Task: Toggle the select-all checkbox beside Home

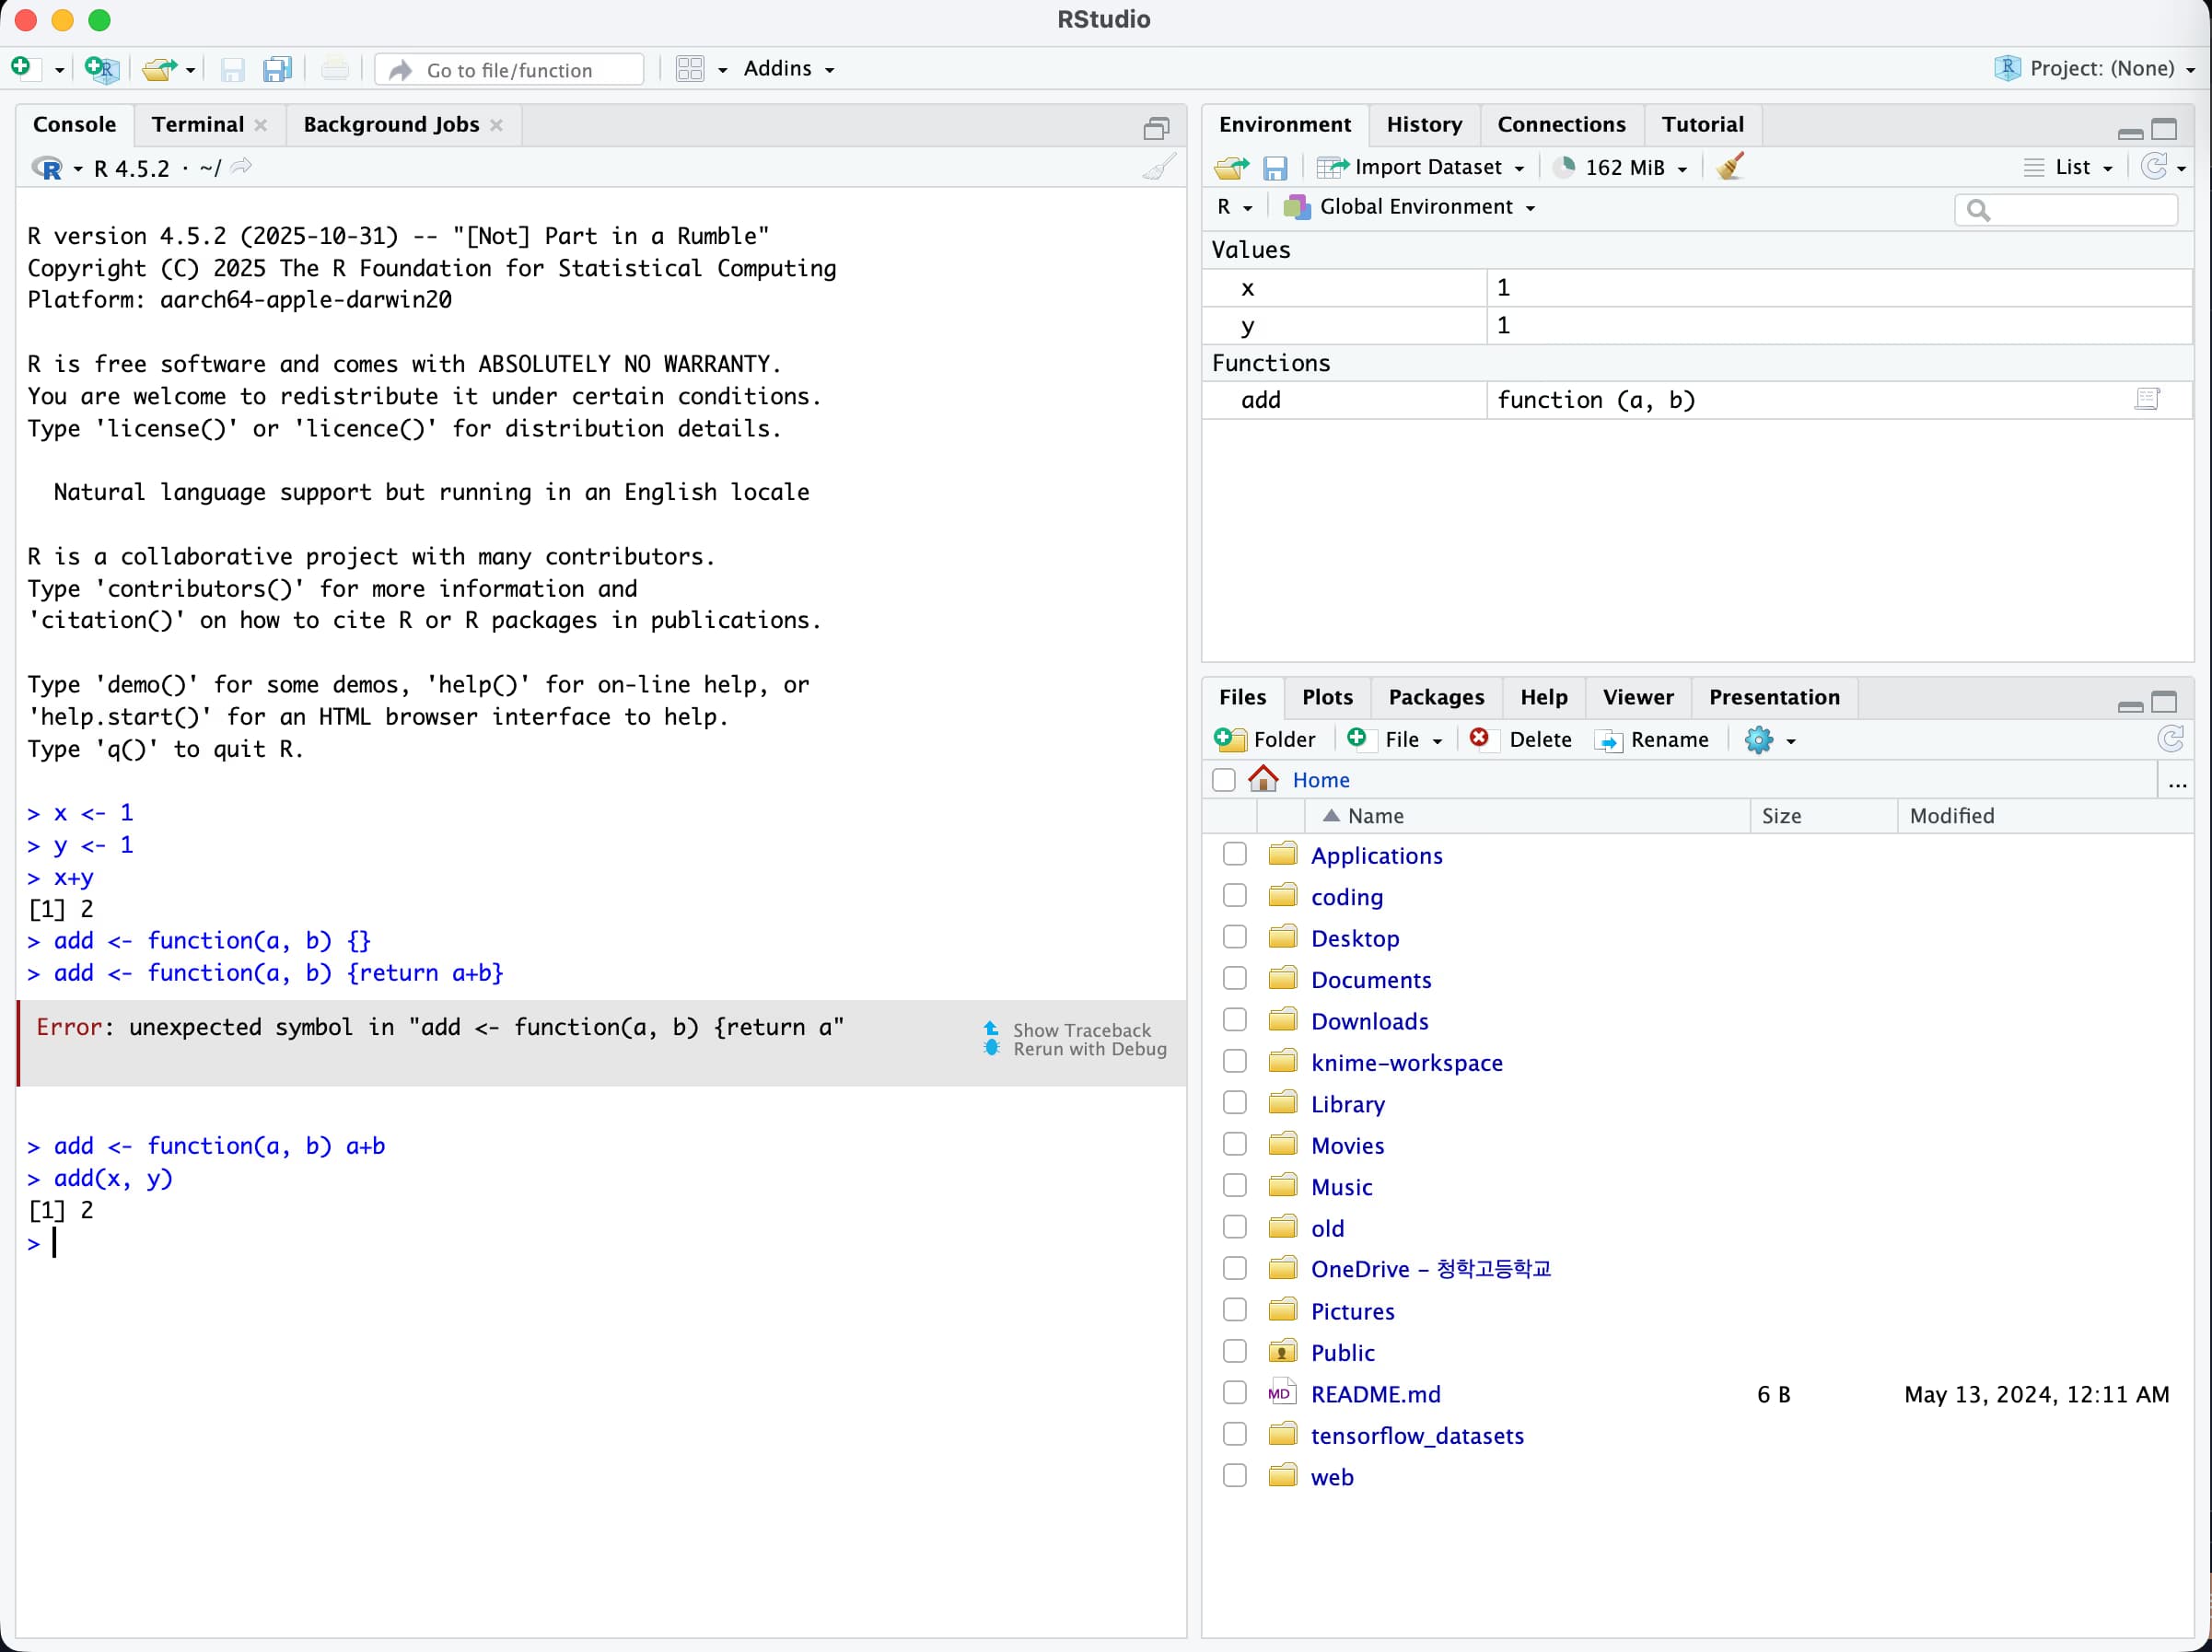Action: (x=1223, y=779)
